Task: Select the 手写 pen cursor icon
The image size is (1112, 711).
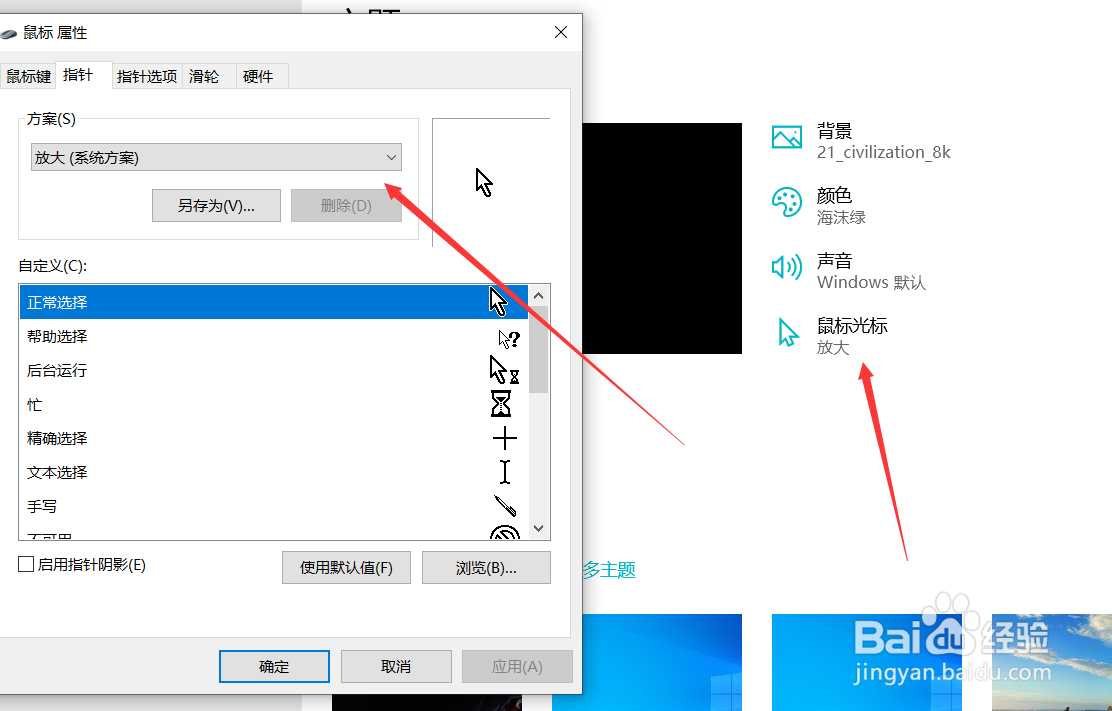Action: (x=150, y=506)
